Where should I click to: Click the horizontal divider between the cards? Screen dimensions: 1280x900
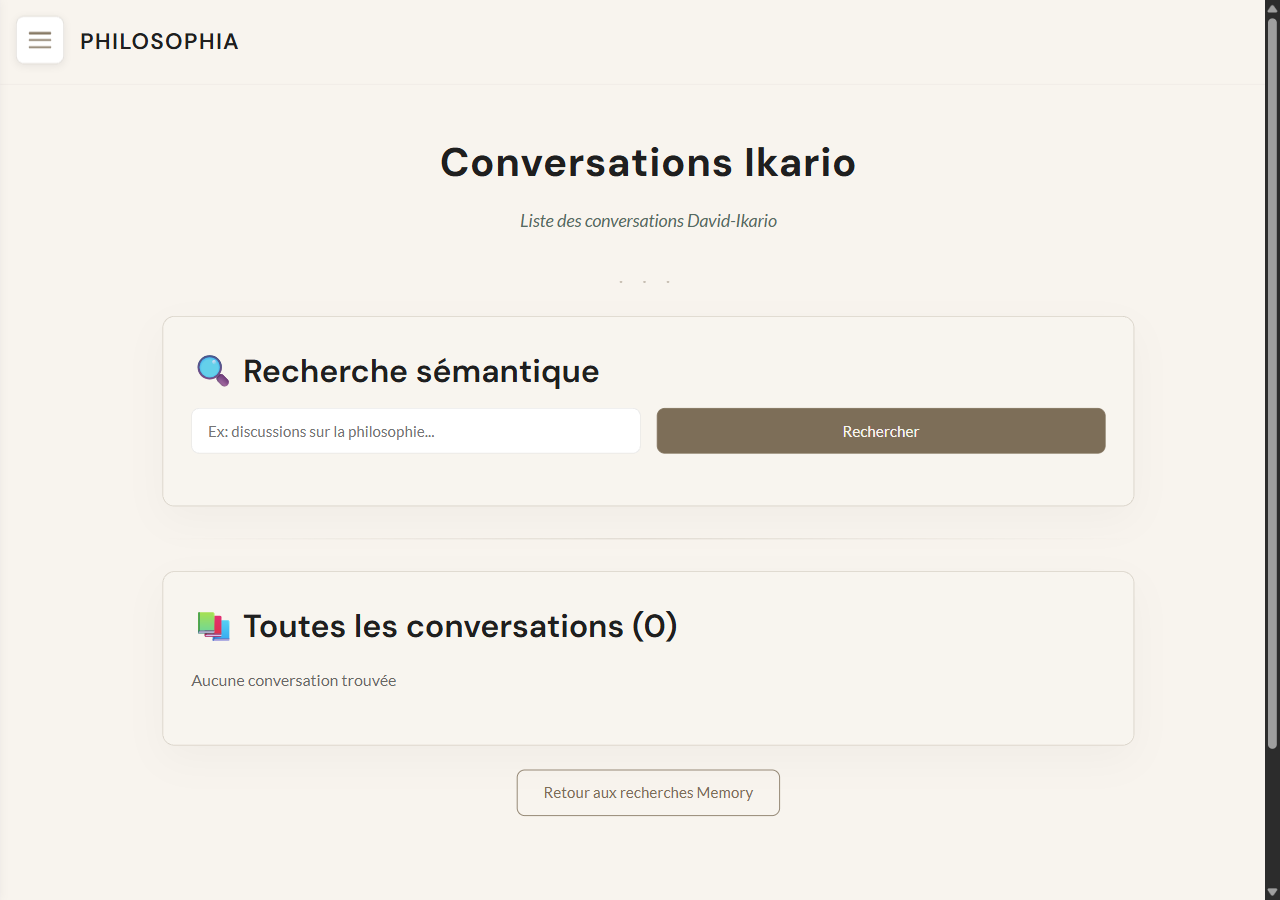648,539
